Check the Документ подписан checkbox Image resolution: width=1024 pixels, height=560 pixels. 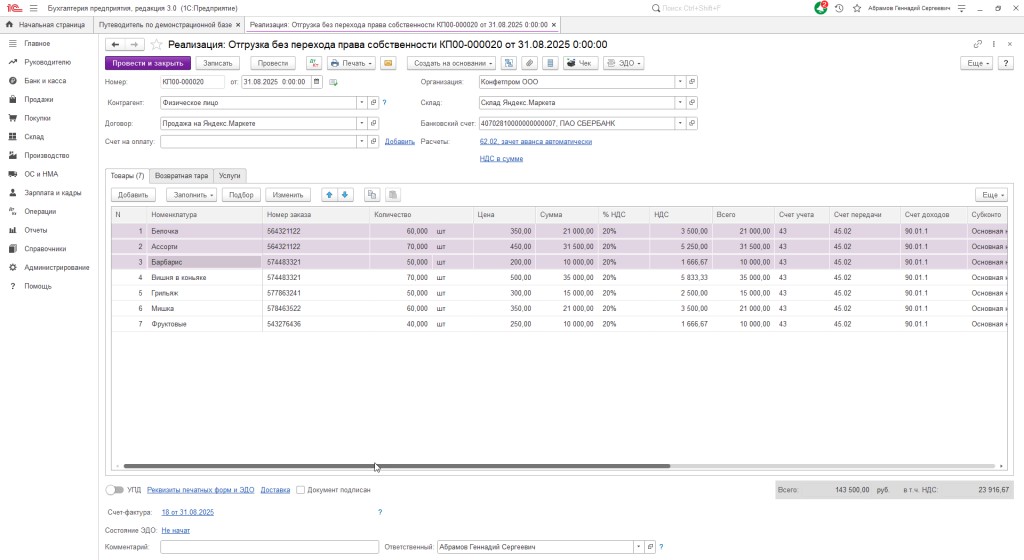pos(300,490)
